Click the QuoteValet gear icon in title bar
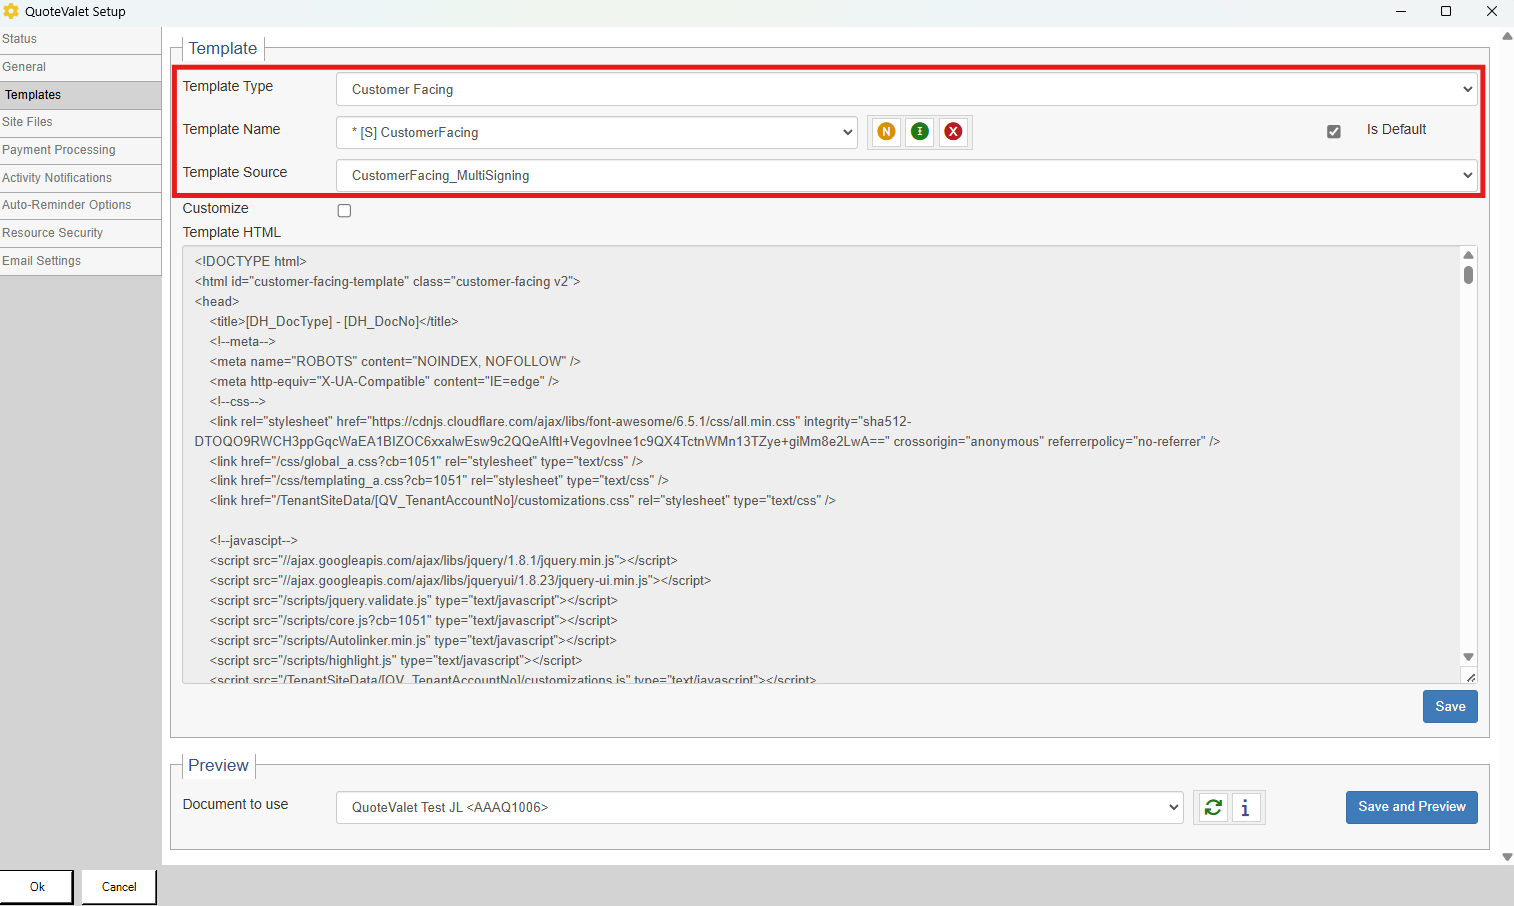Image resolution: width=1514 pixels, height=906 pixels. click(11, 11)
